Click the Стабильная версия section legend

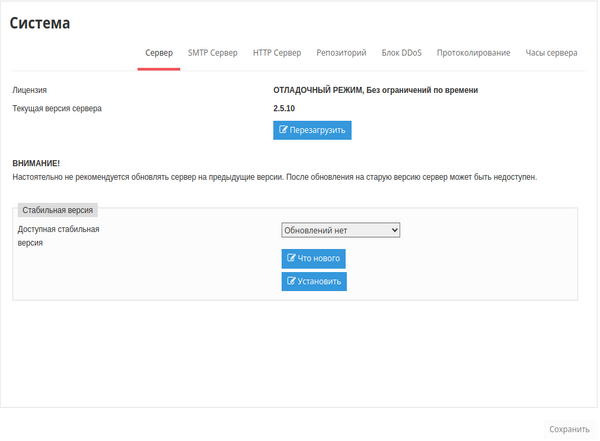pyautogui.click(x=57, y=210)
